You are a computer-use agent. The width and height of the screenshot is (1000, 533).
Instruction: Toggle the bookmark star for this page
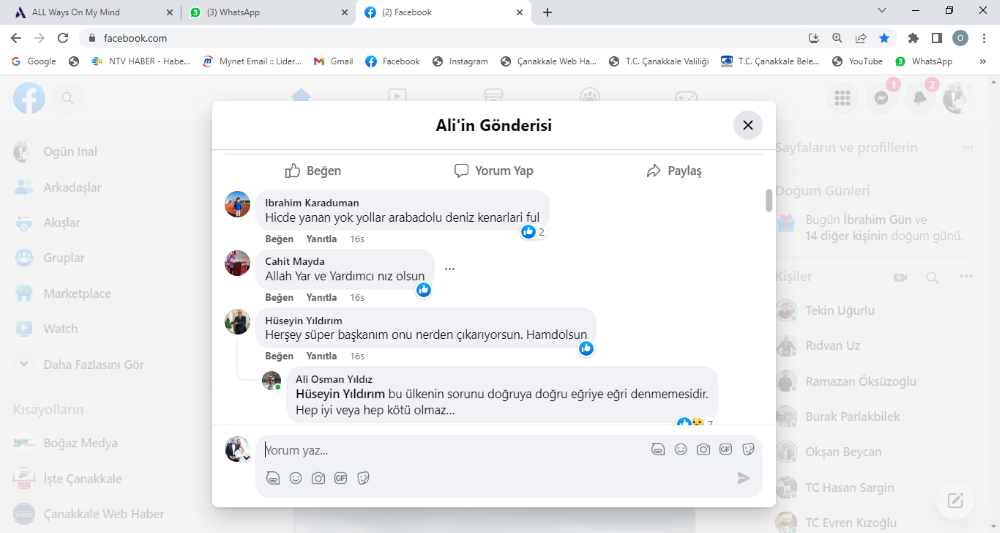(884, 38)
